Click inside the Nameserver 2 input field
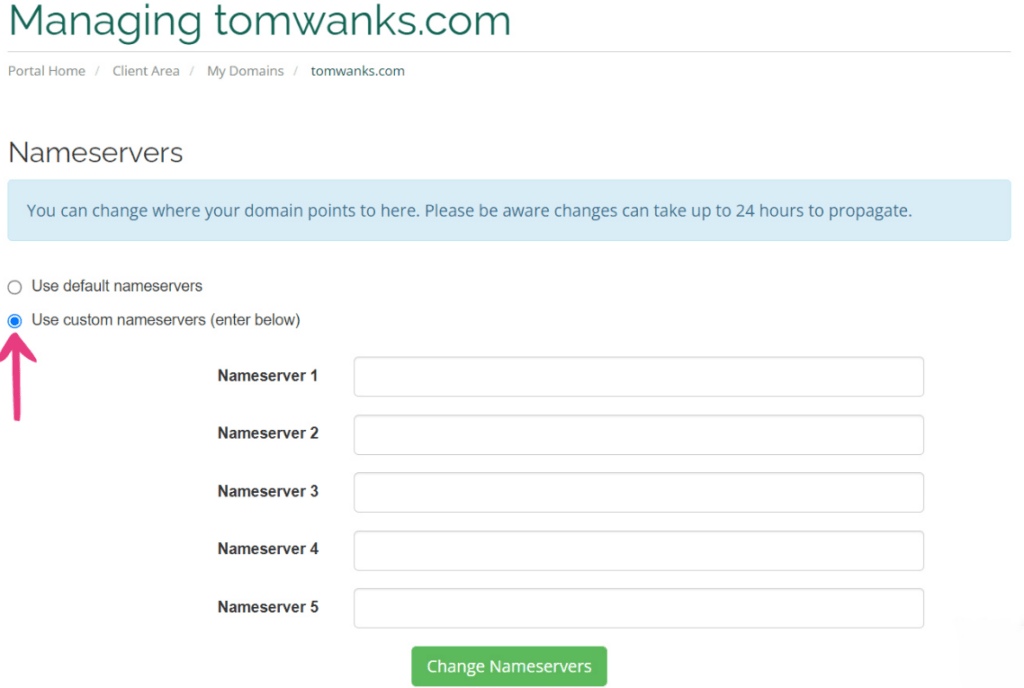1024x688 pixels. [638, 434]
